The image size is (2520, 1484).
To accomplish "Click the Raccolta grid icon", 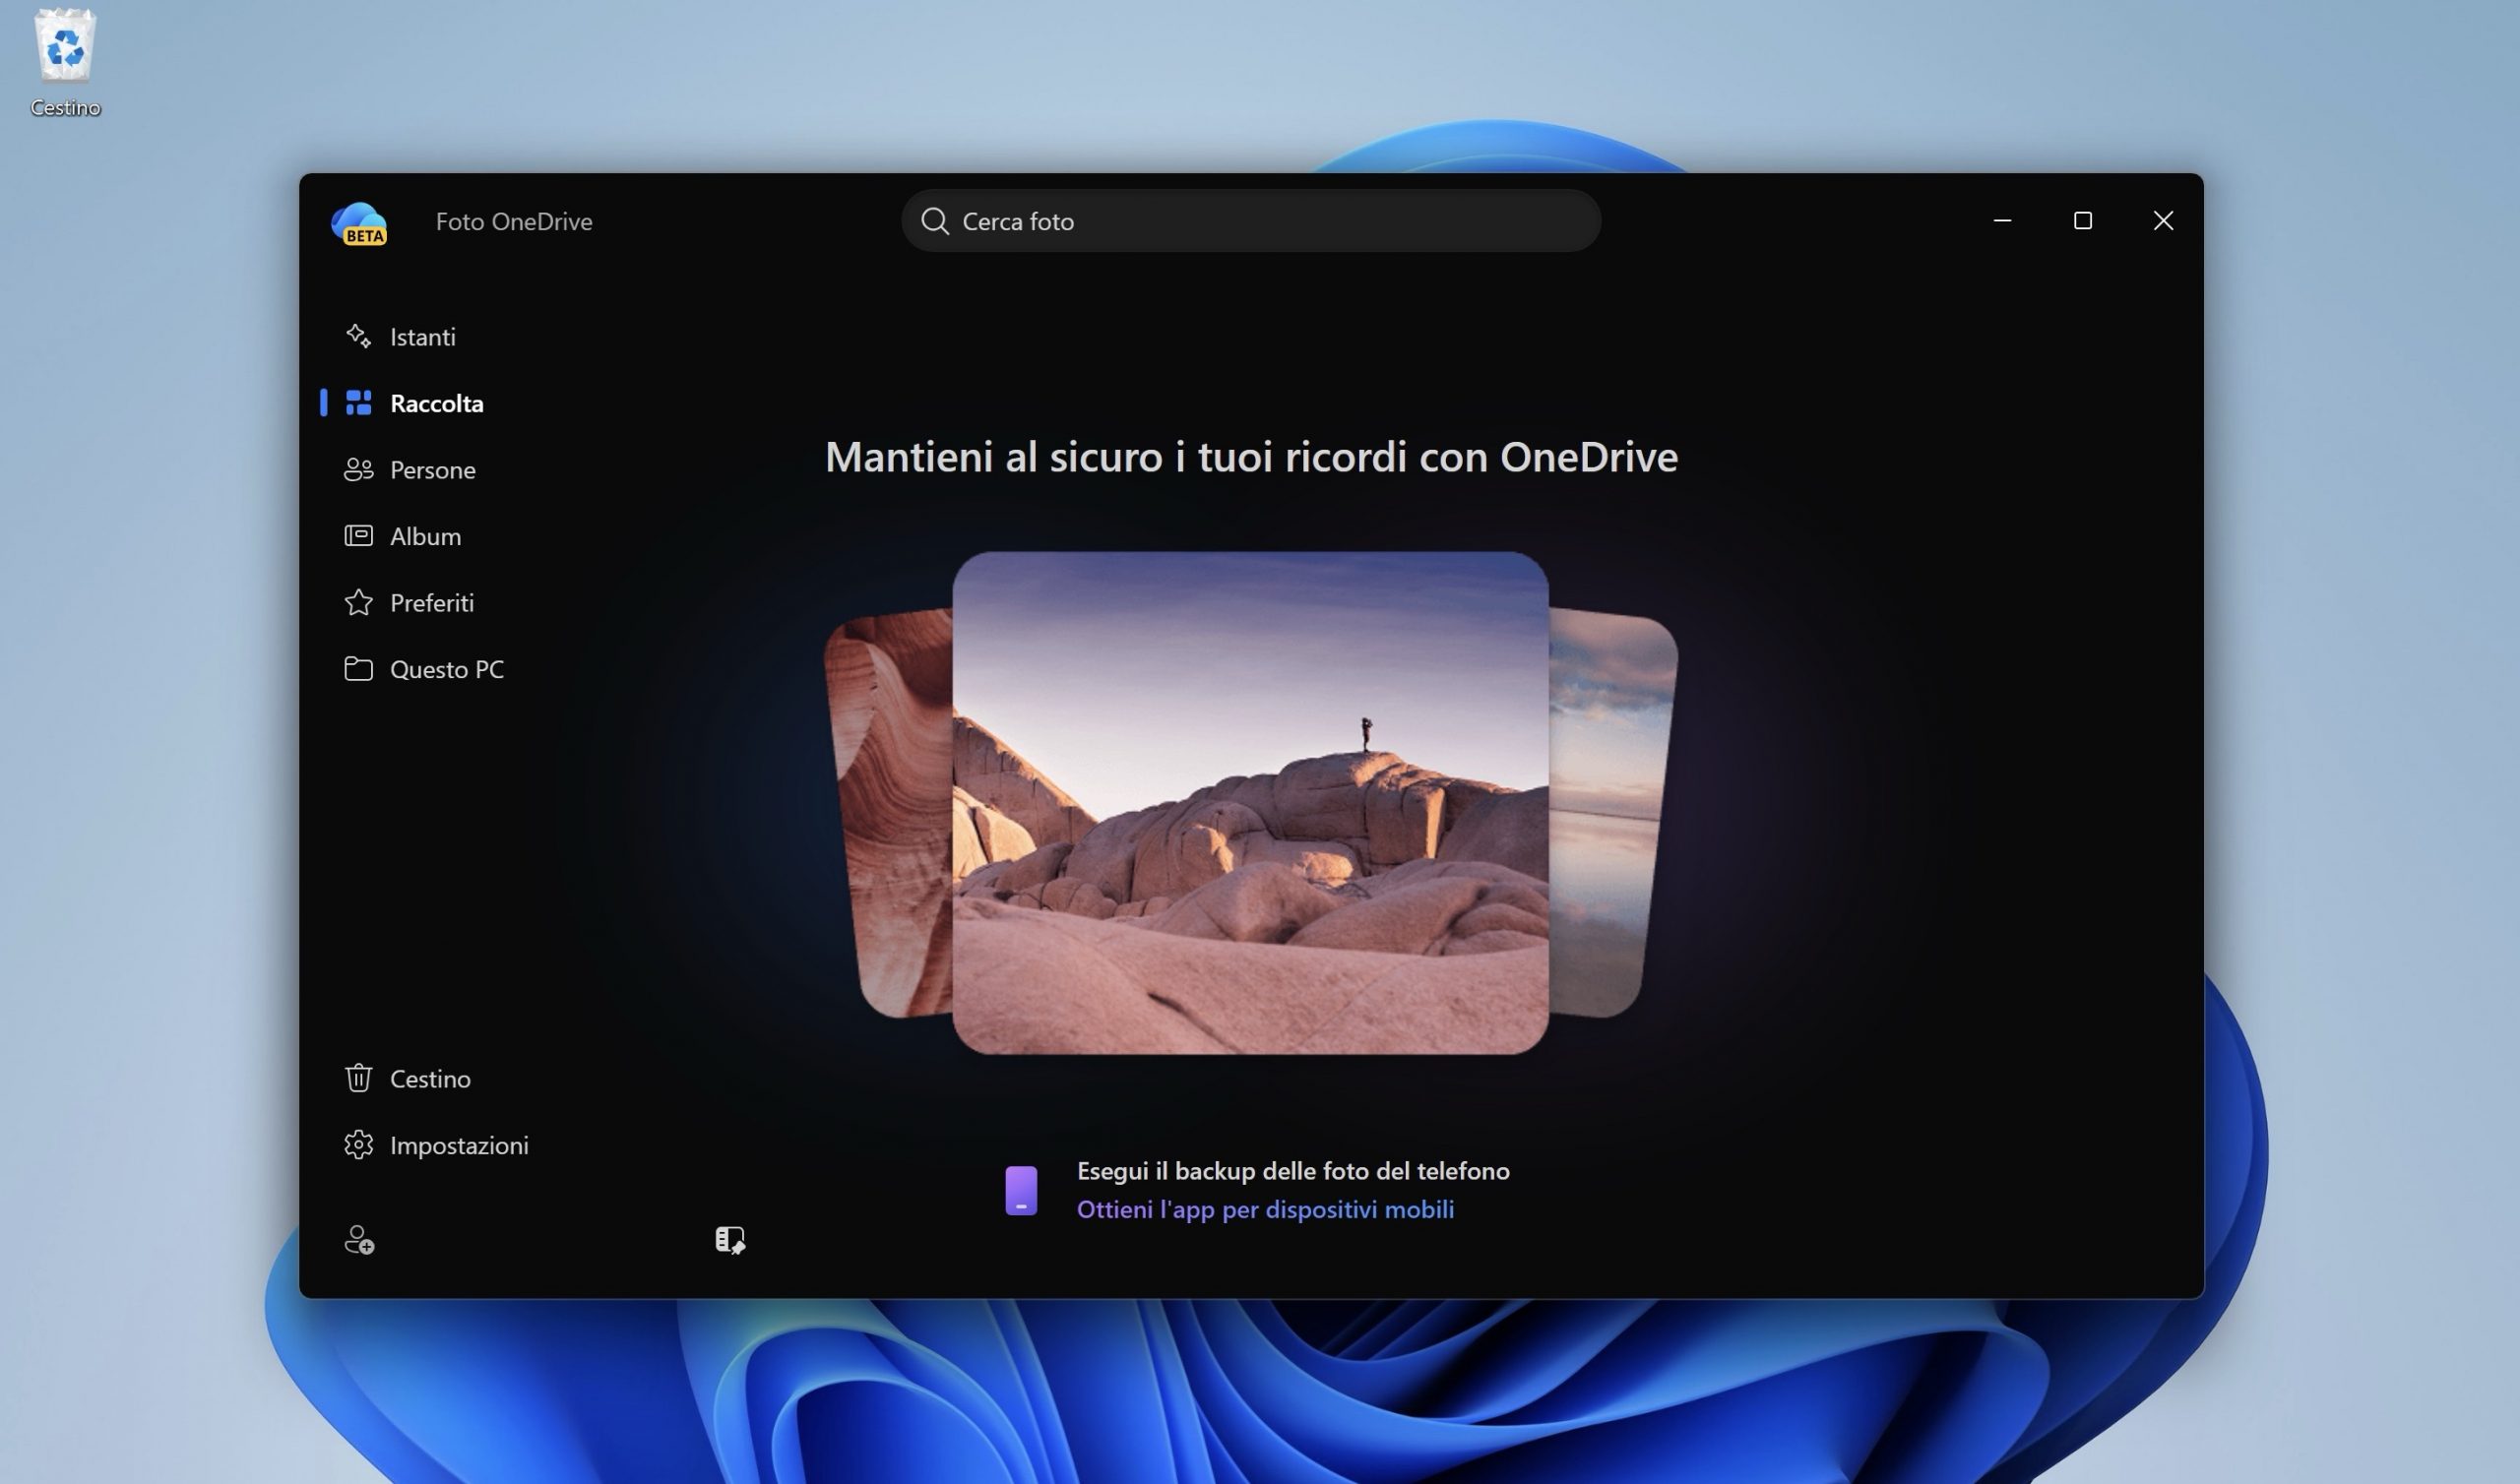I will [358, 403].
